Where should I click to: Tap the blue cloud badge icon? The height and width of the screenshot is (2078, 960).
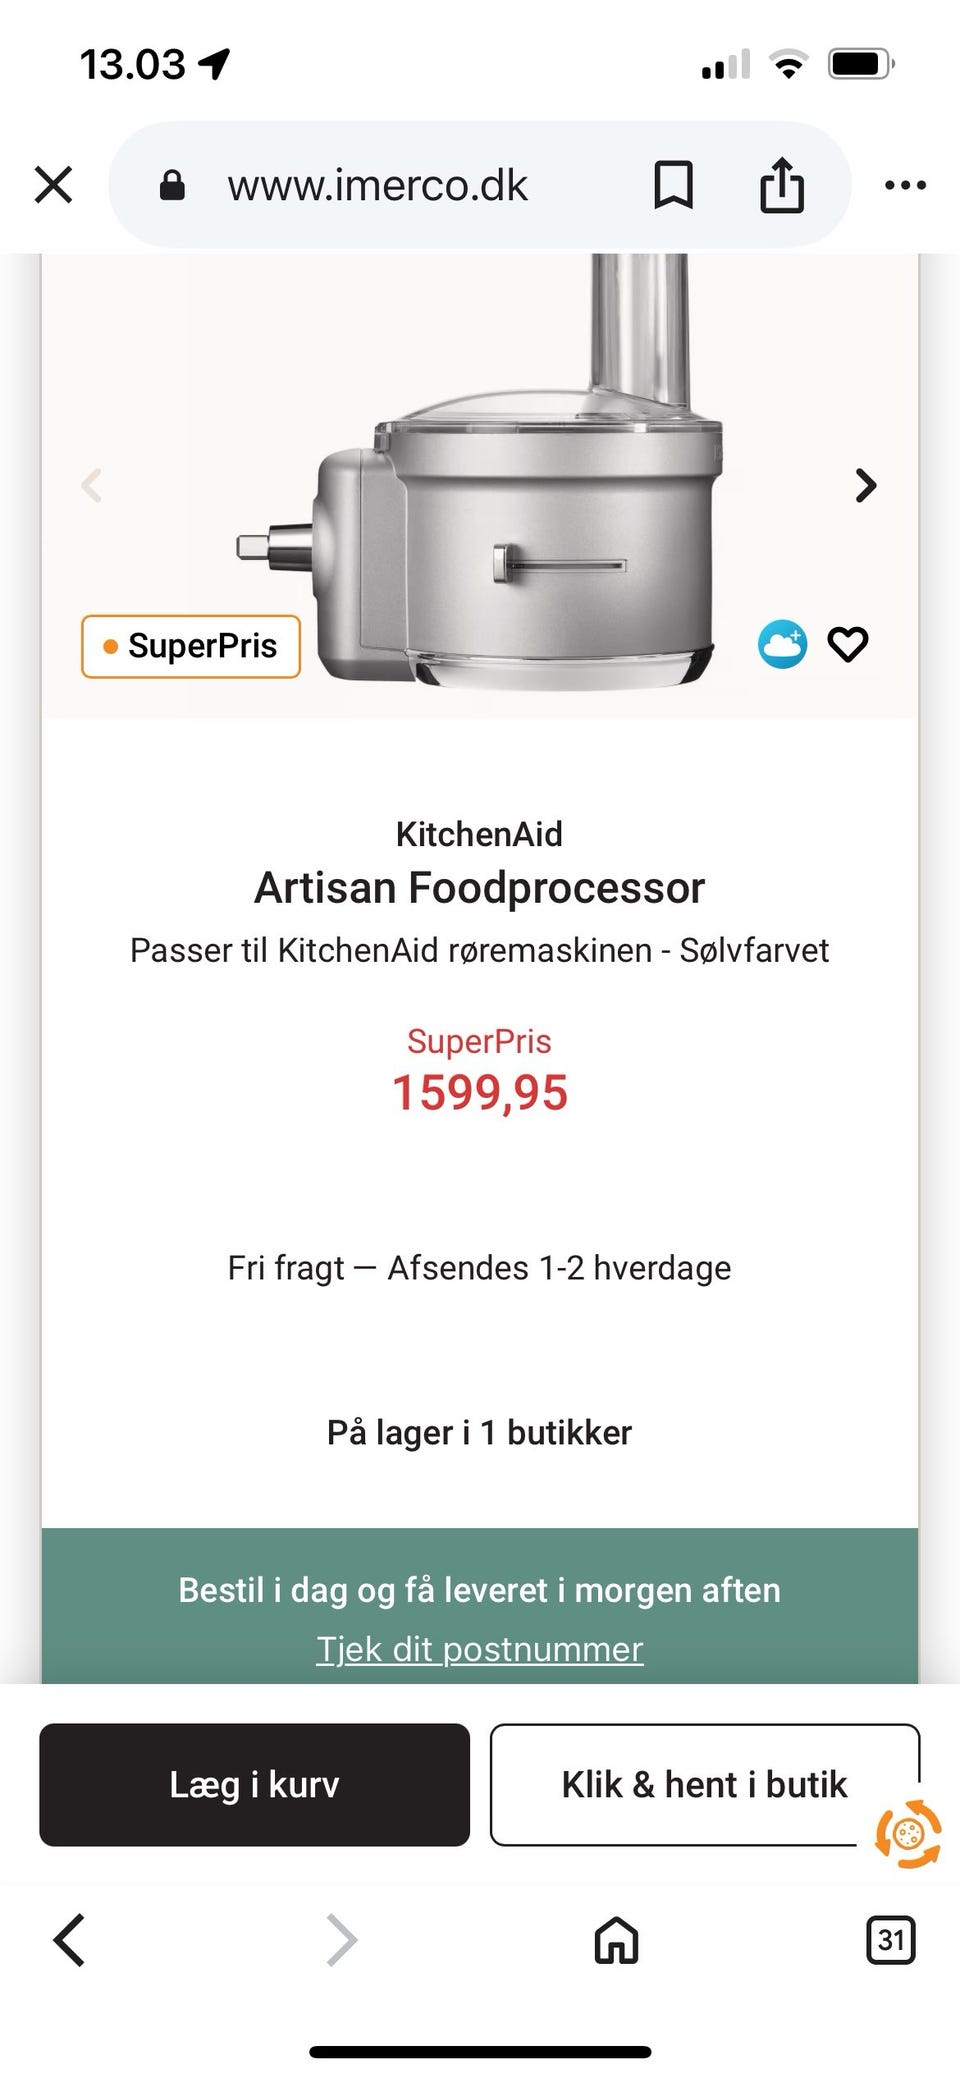tap(782, 644)
